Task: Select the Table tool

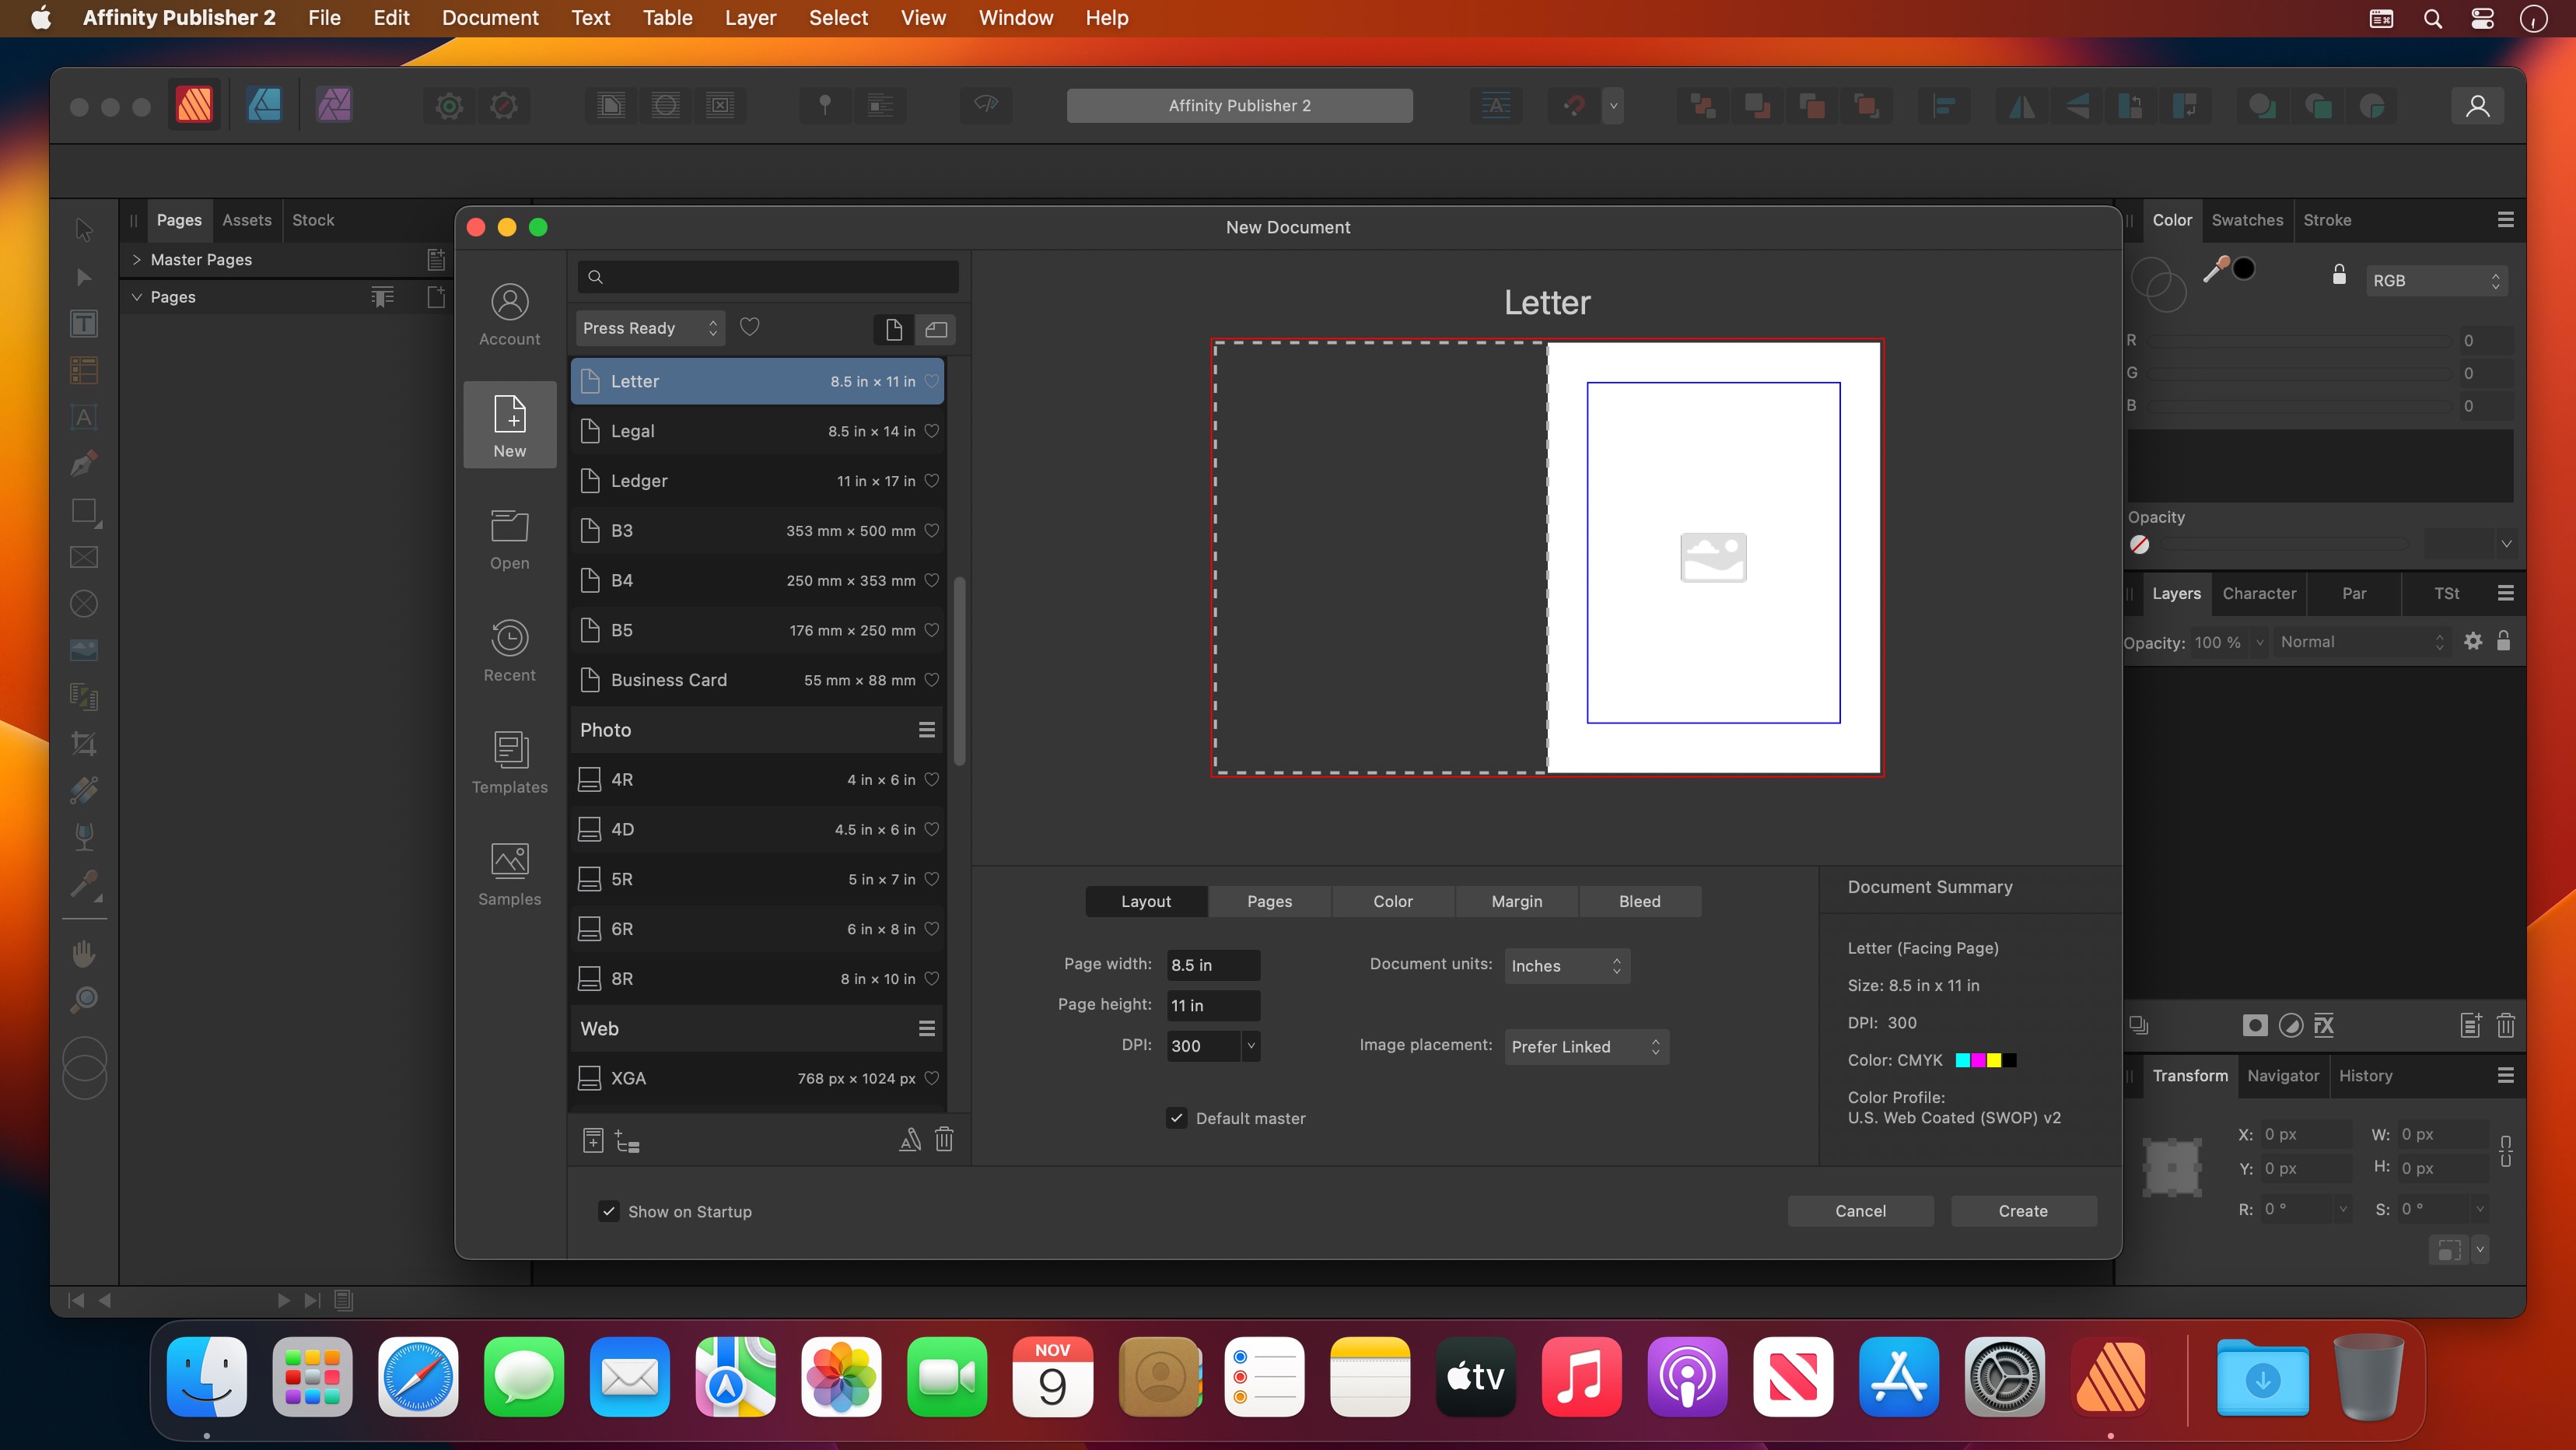Action: 84,371
